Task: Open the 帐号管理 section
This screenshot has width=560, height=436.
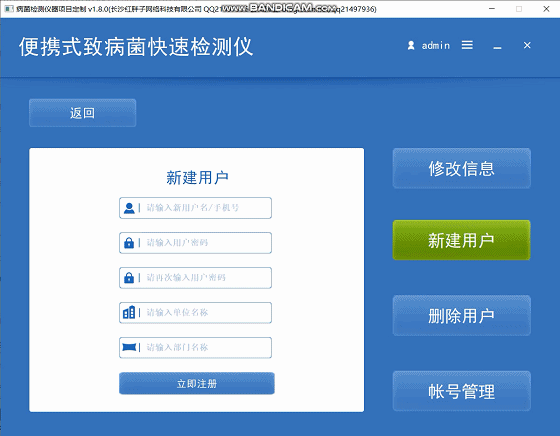Action: coord(461,391)
